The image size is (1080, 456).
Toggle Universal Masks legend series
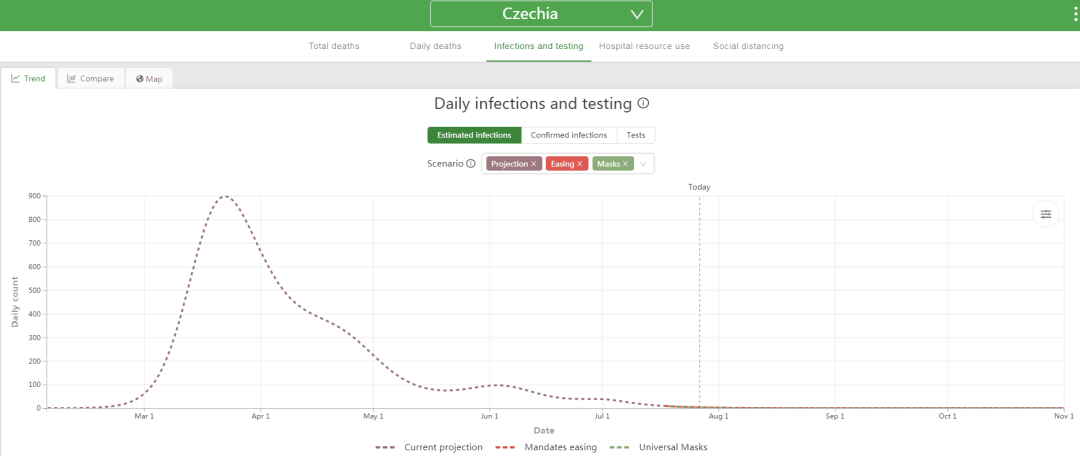click(658, 447)
